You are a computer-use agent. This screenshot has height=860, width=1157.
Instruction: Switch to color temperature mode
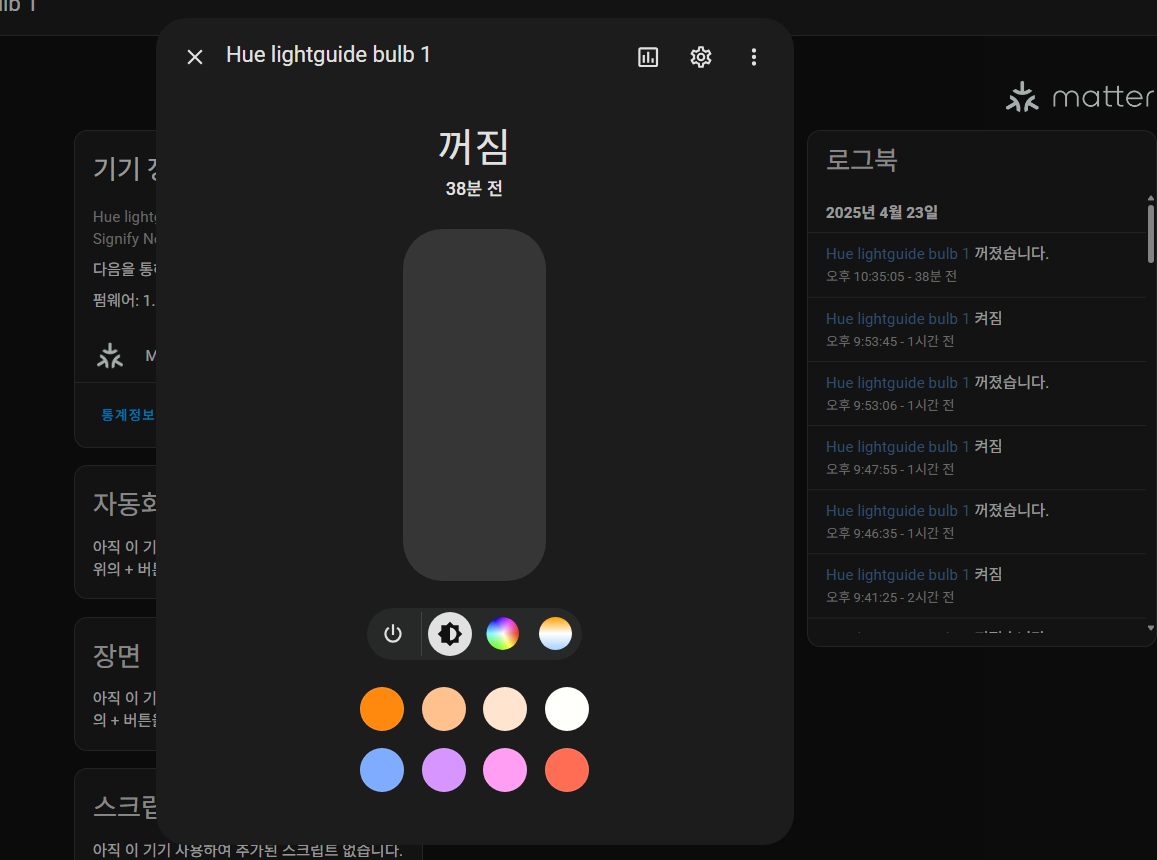[x=555, y=634]
